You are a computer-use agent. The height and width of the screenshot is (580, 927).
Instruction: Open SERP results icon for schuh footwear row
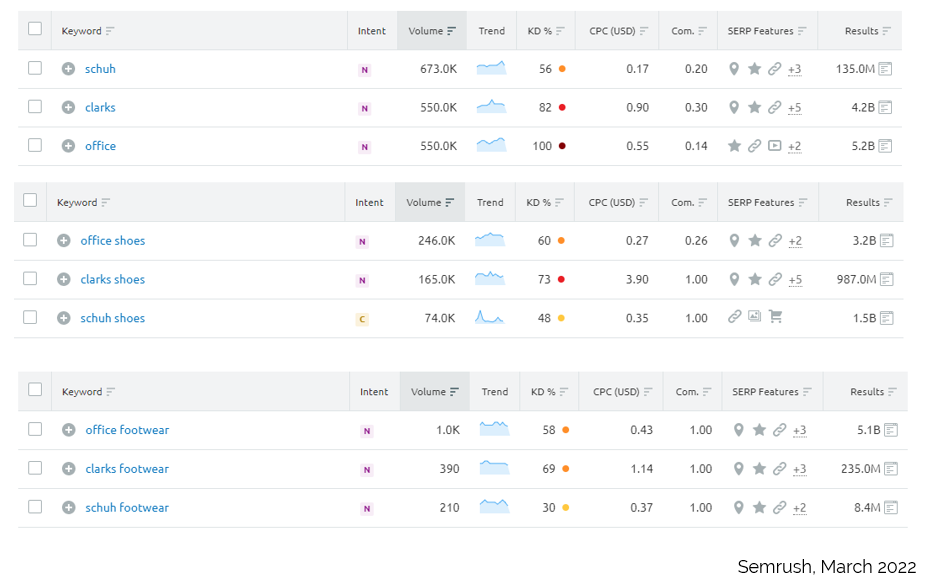coord(891,507)
